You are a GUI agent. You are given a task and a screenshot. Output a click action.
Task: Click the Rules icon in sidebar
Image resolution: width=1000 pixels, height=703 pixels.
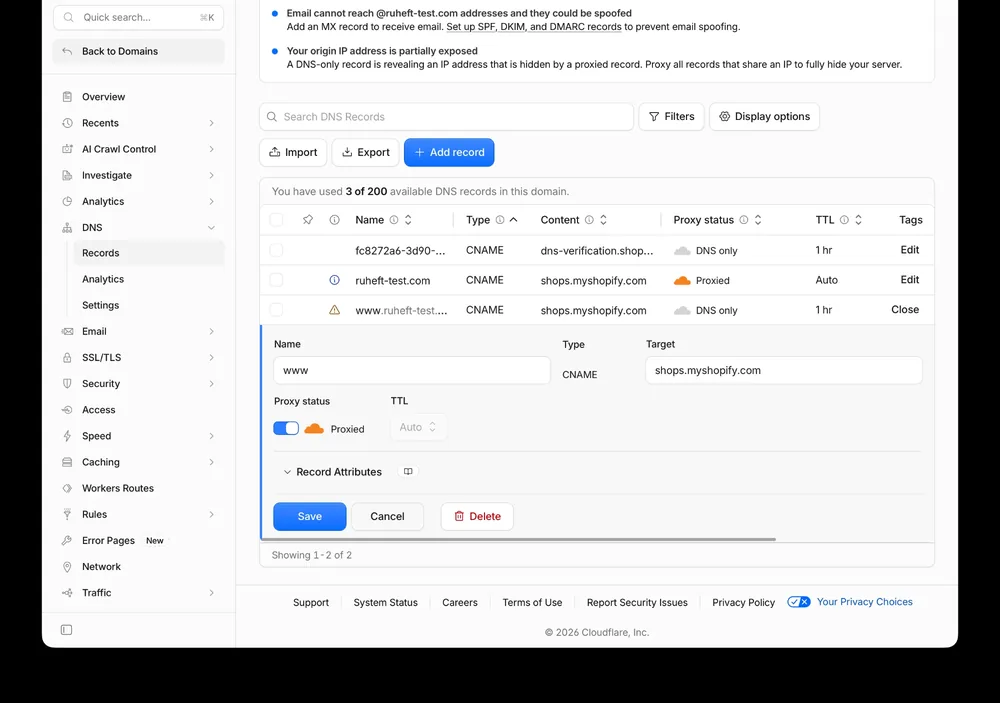click(67, 515)
